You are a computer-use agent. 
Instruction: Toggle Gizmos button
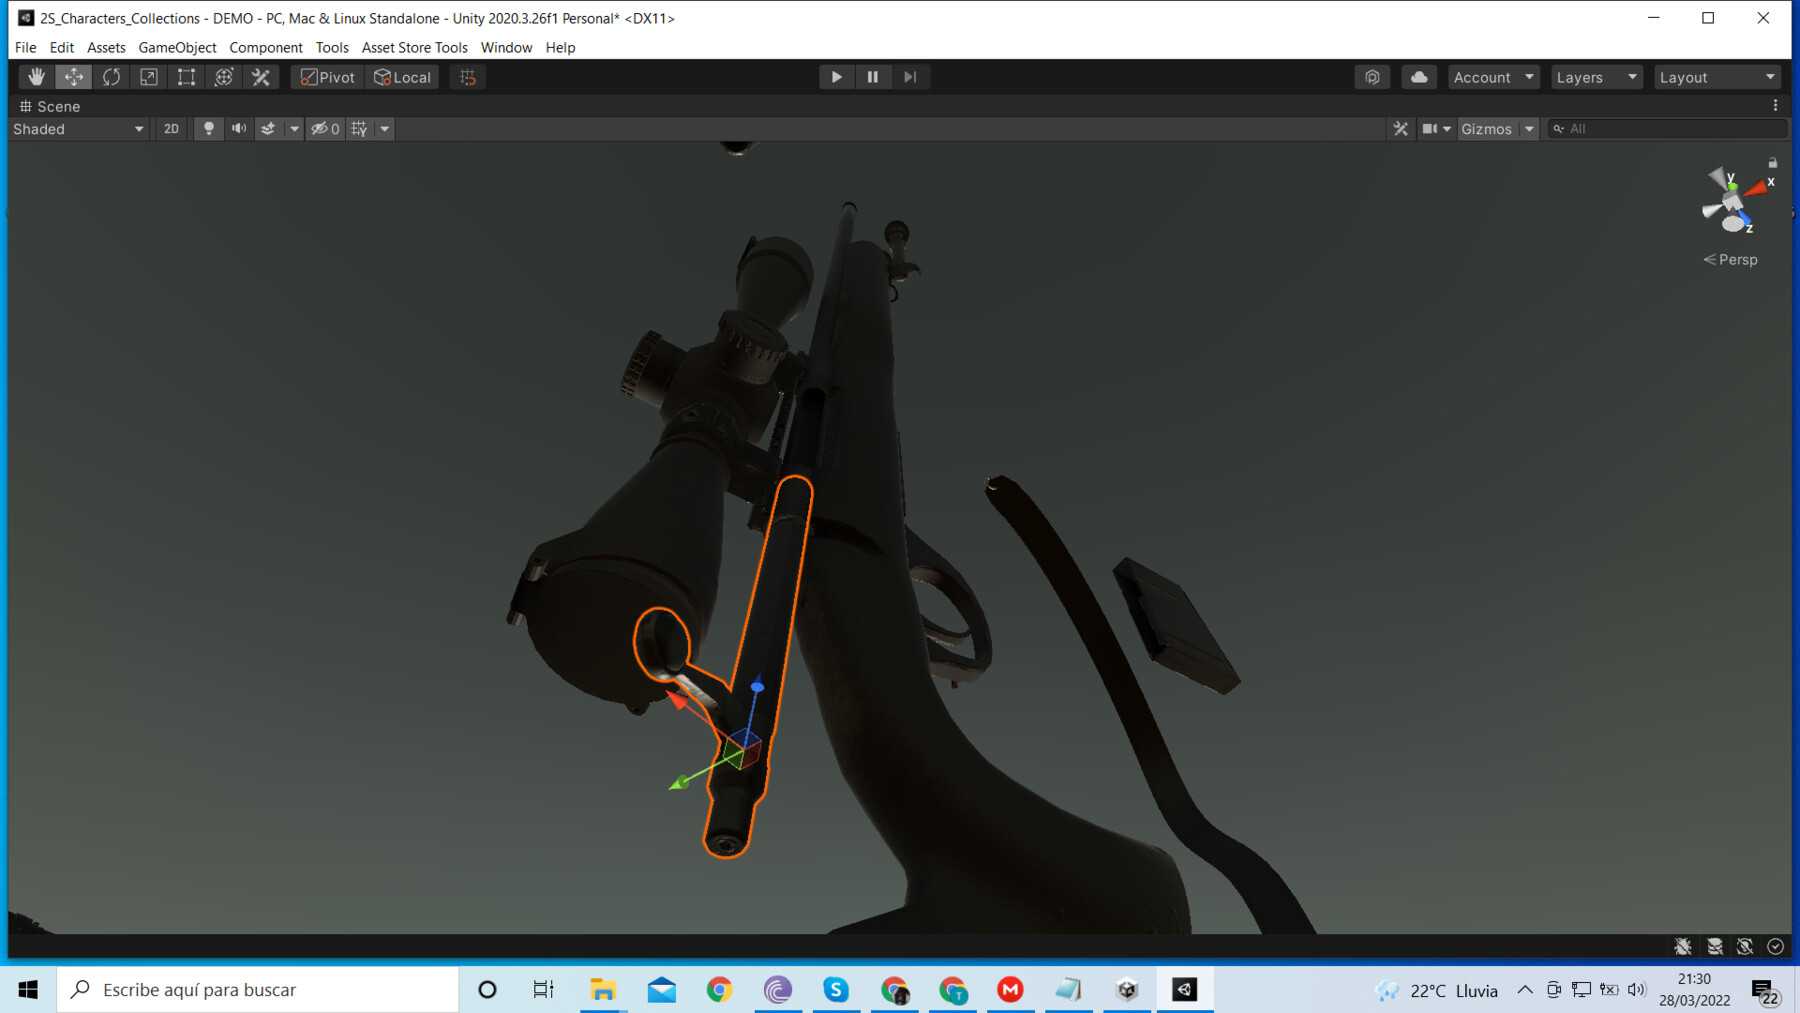1487,129
